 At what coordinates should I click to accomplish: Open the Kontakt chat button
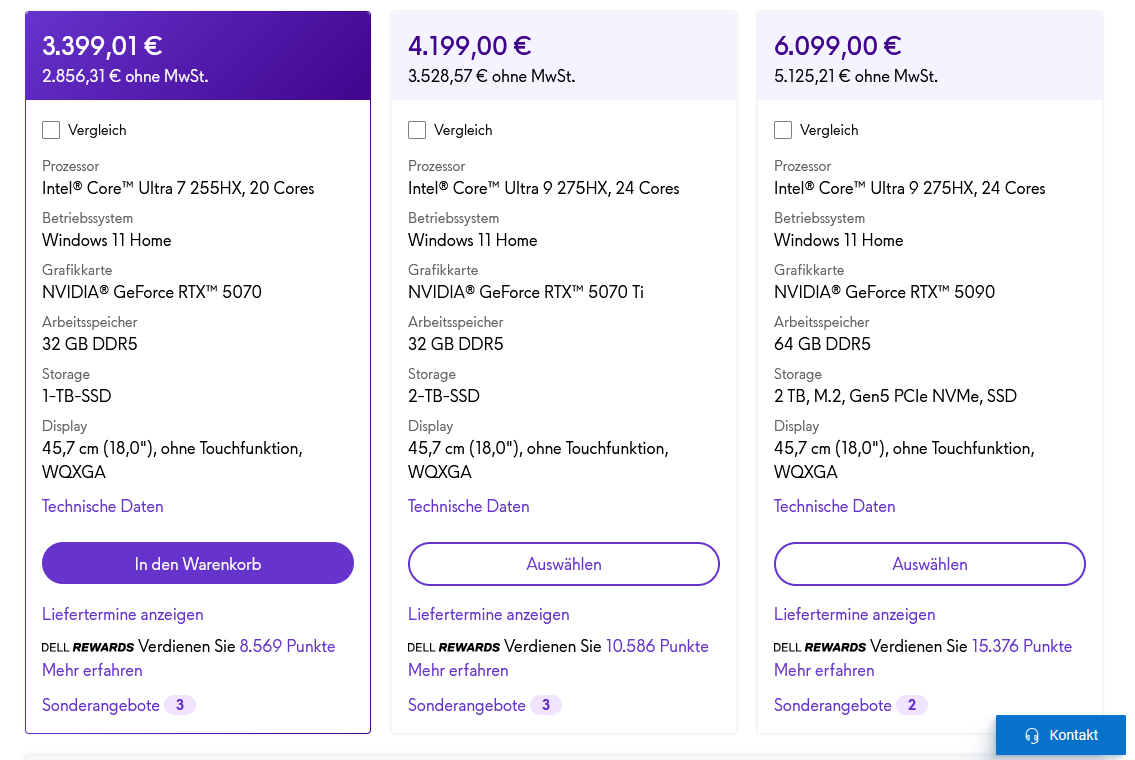(1062, 735)
